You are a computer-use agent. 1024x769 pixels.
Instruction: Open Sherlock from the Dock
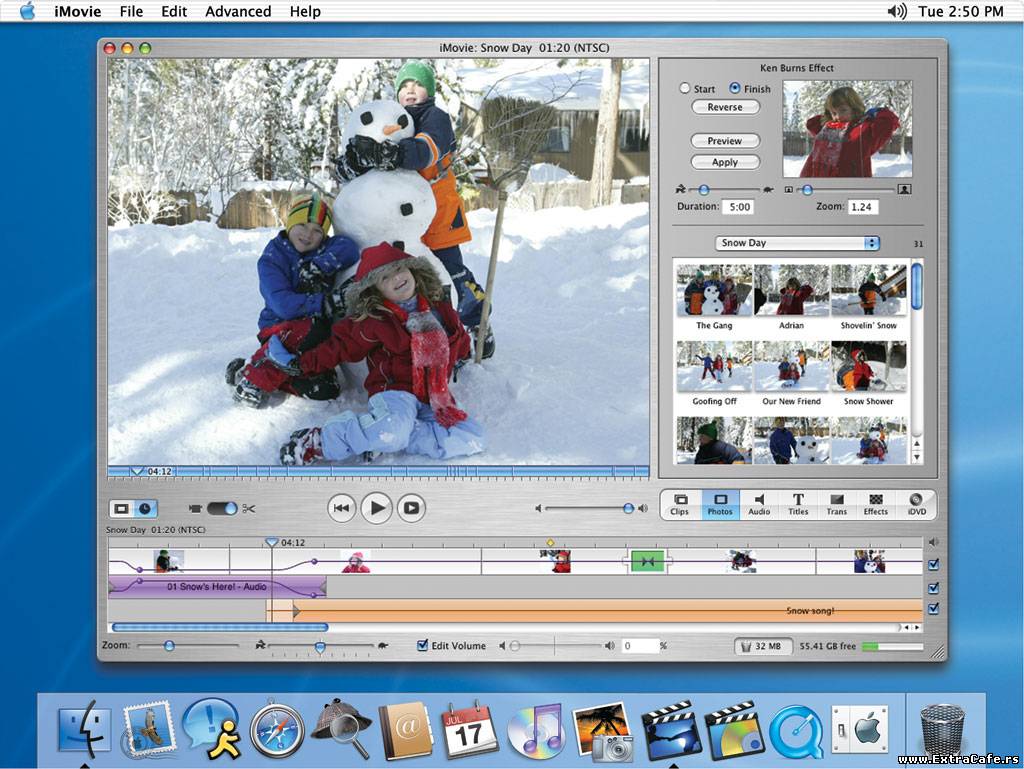pos(342,730)
